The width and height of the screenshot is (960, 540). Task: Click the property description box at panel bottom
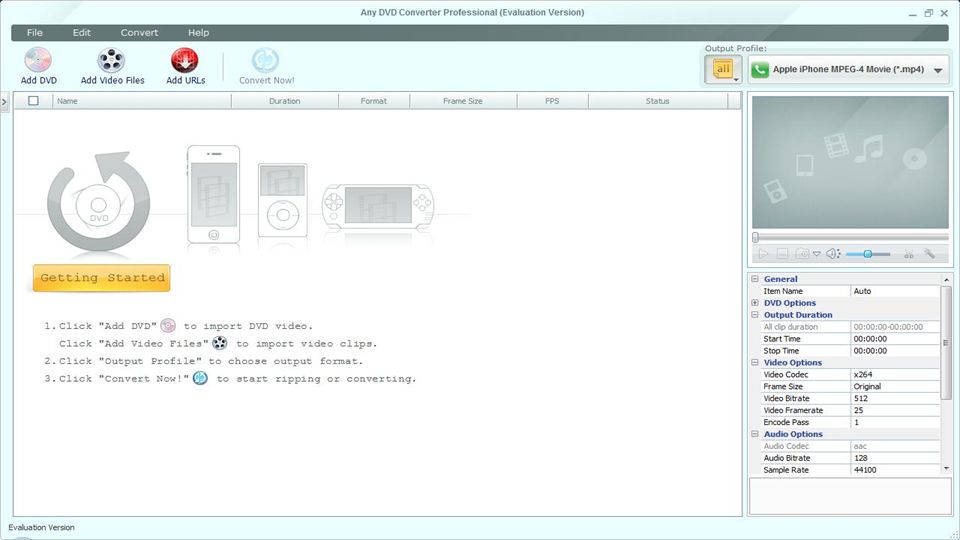[x=850, y=496]
